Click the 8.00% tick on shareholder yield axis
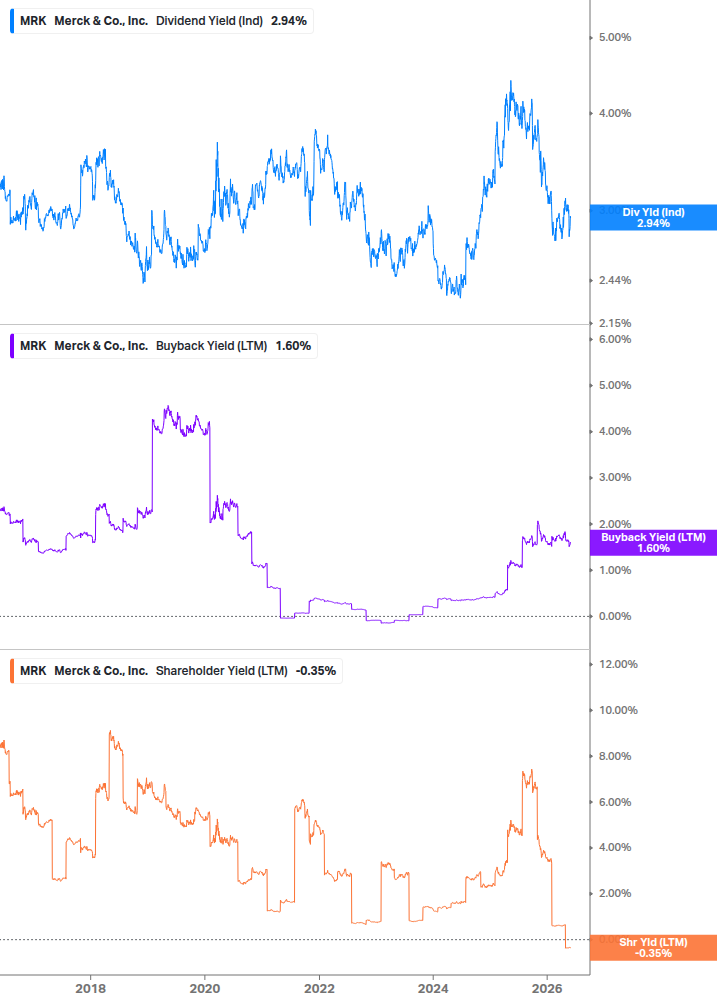This screenshot has height=1005, width=717. click(615, 756)
